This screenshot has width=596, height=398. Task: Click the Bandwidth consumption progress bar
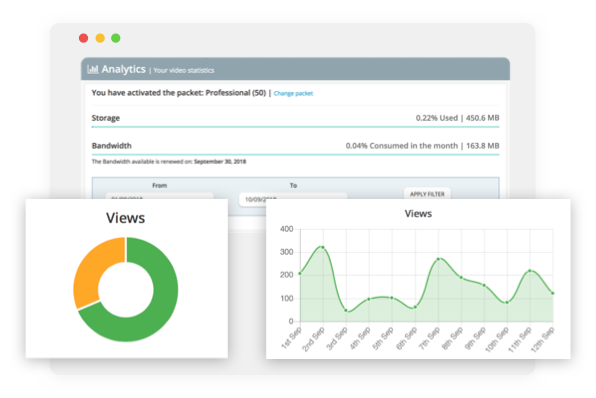[x=295, y=155]
